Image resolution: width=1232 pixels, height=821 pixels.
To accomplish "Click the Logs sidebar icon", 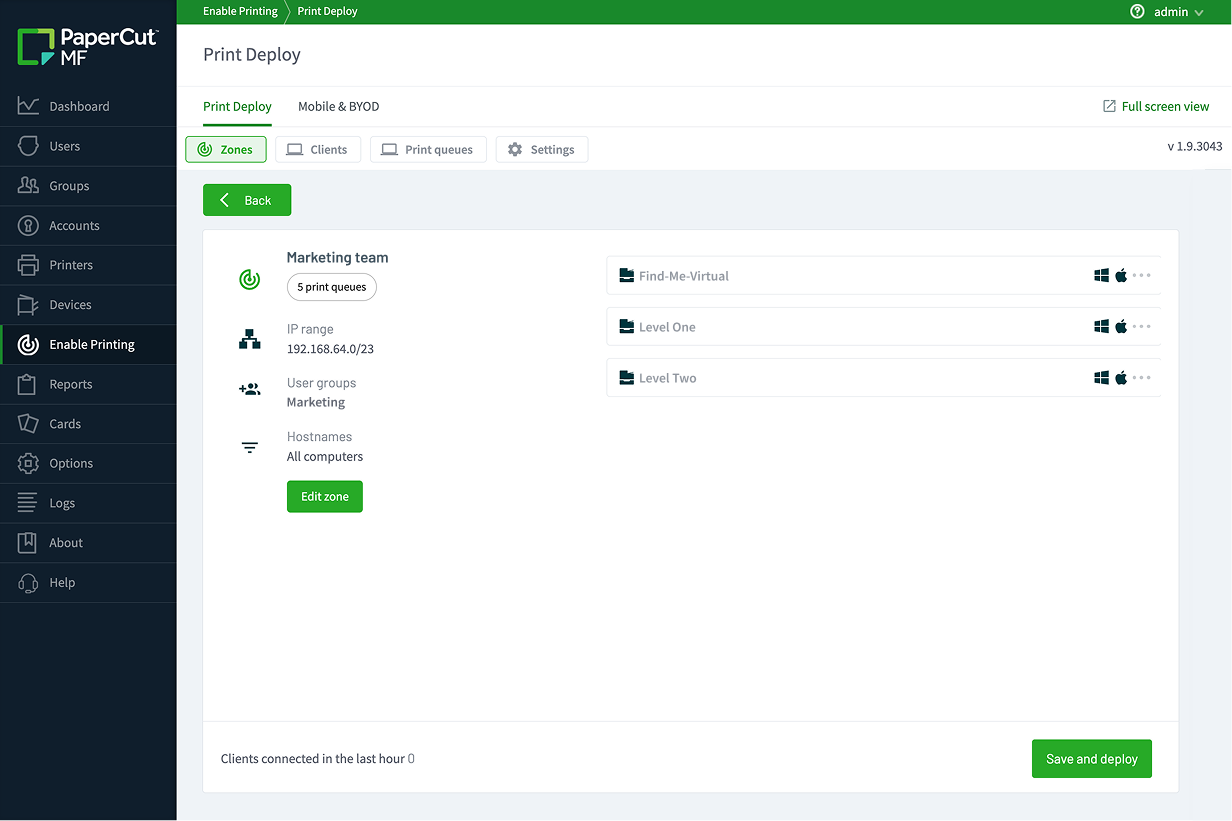I will point(27,503).
